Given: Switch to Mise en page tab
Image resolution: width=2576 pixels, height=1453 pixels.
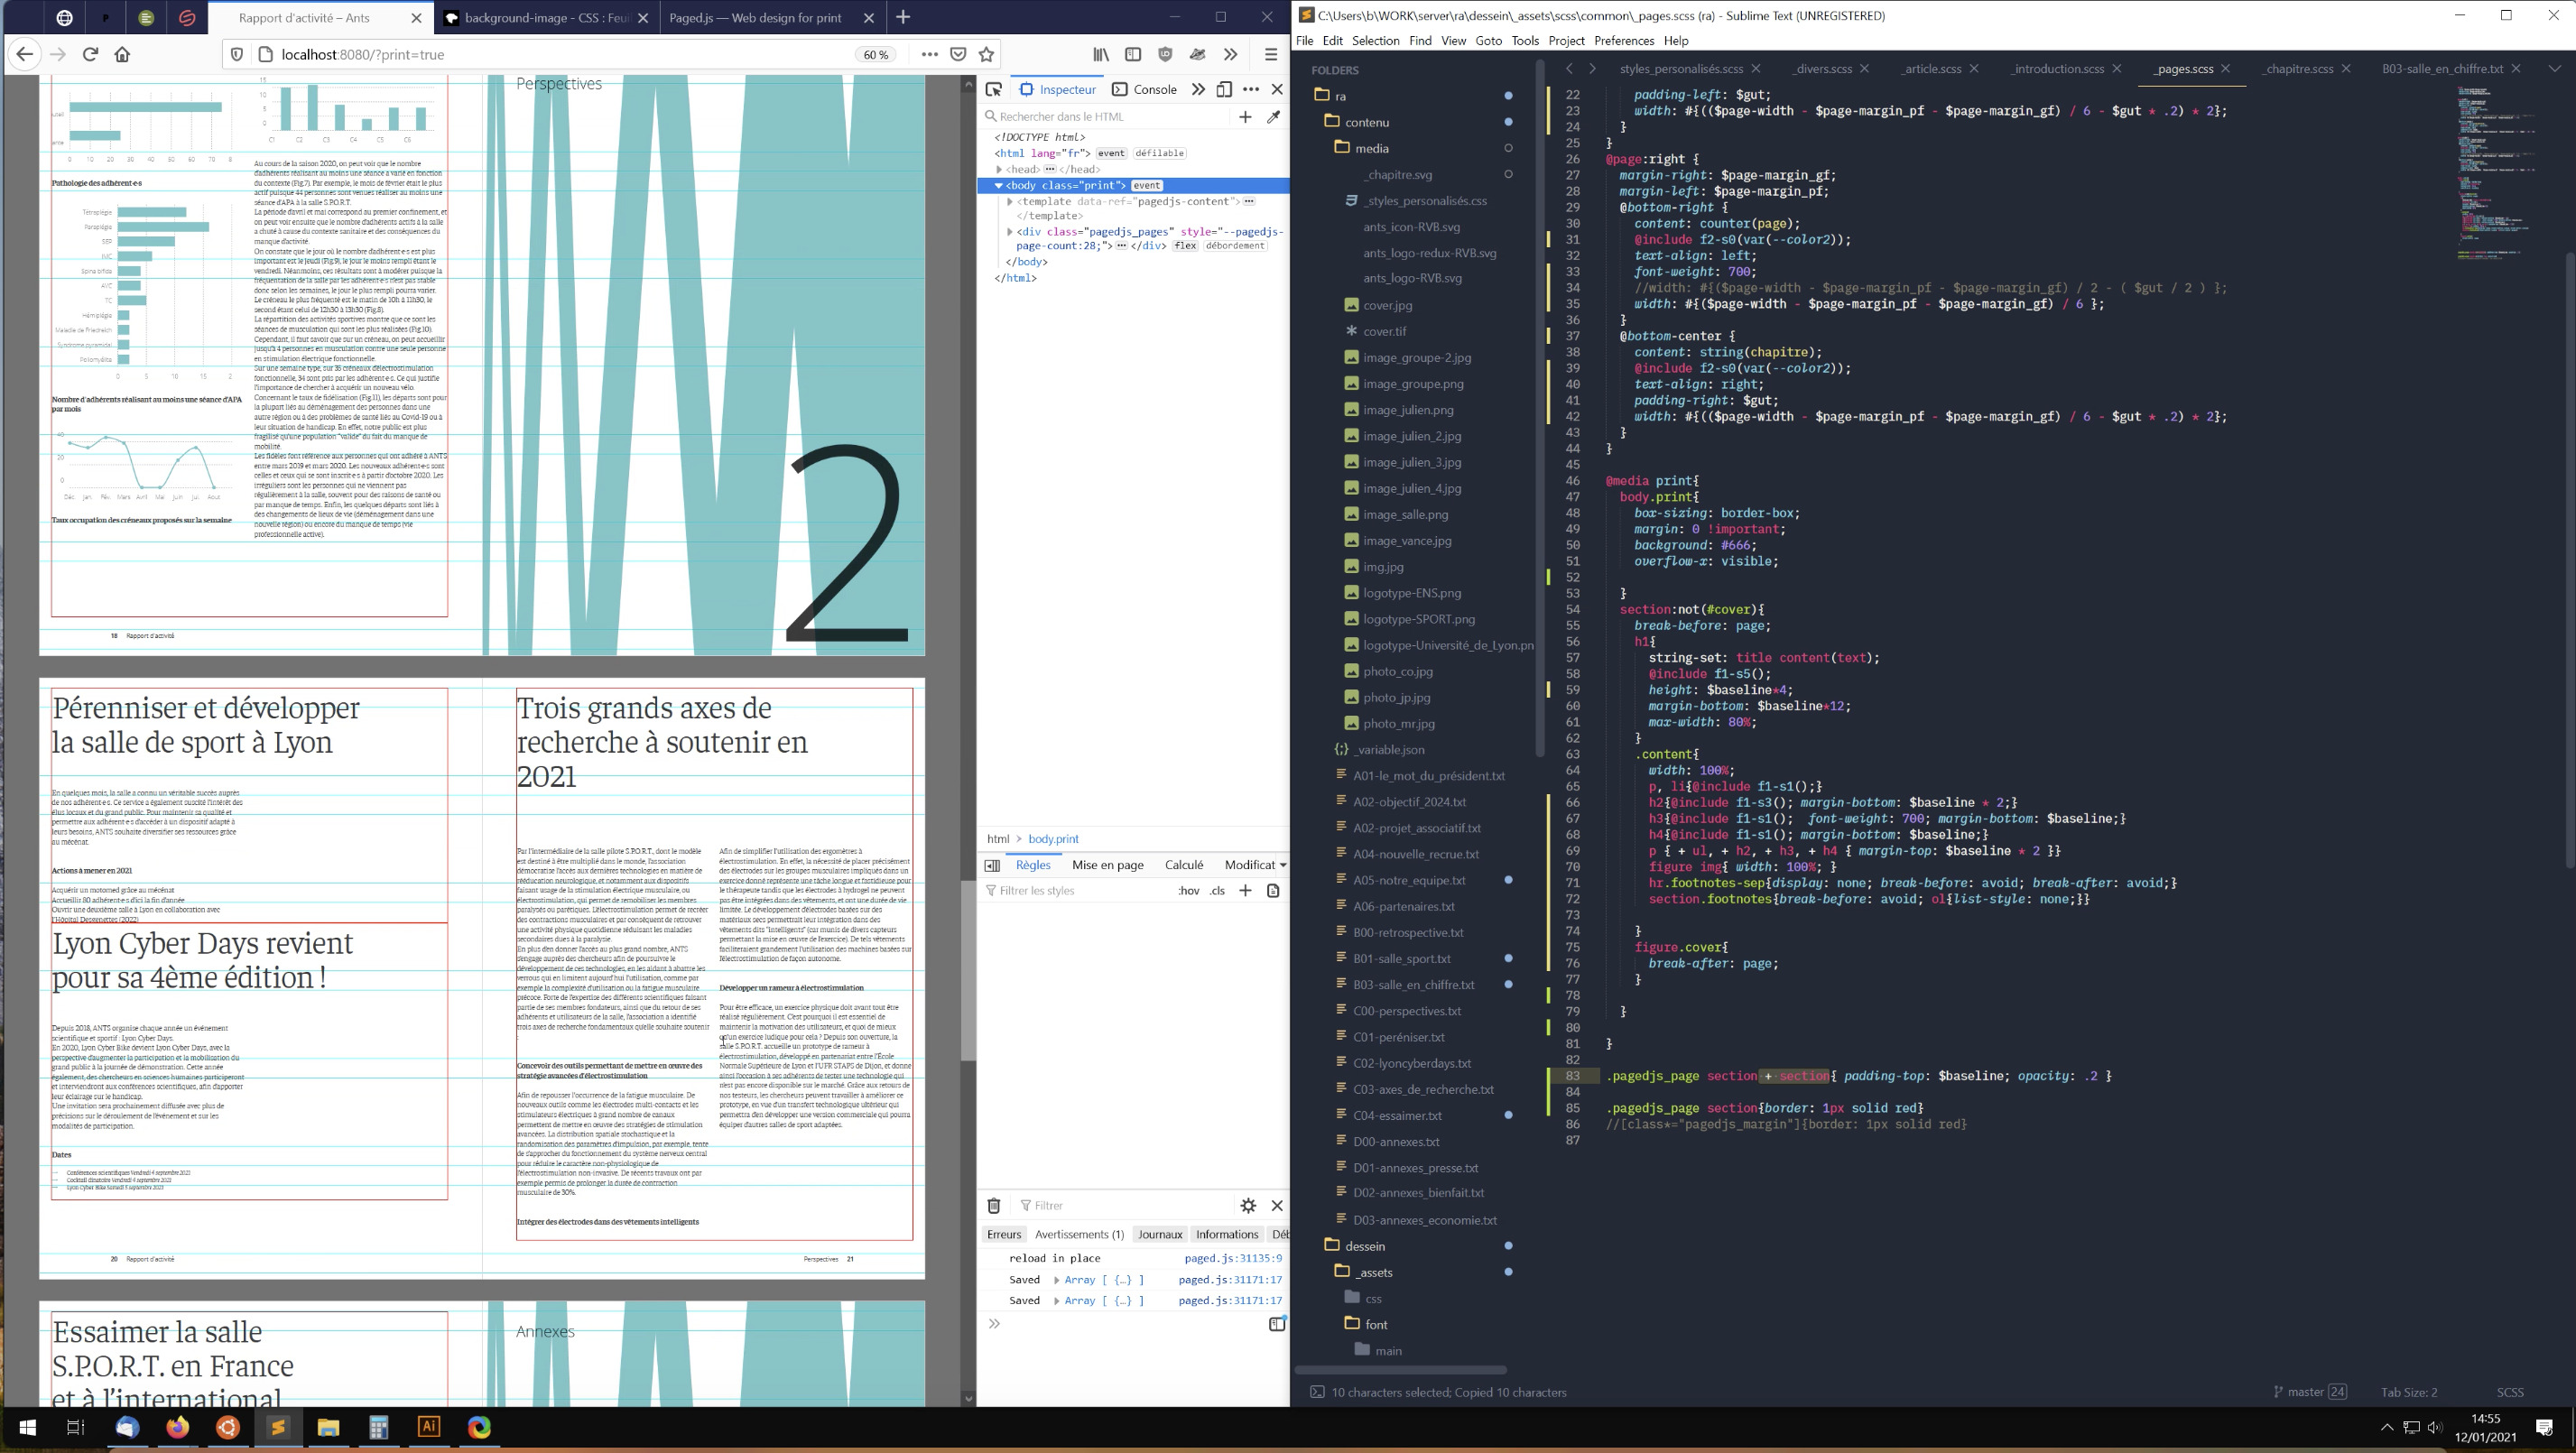Looking at the screenshot, I should click(x=1107, y=865).
